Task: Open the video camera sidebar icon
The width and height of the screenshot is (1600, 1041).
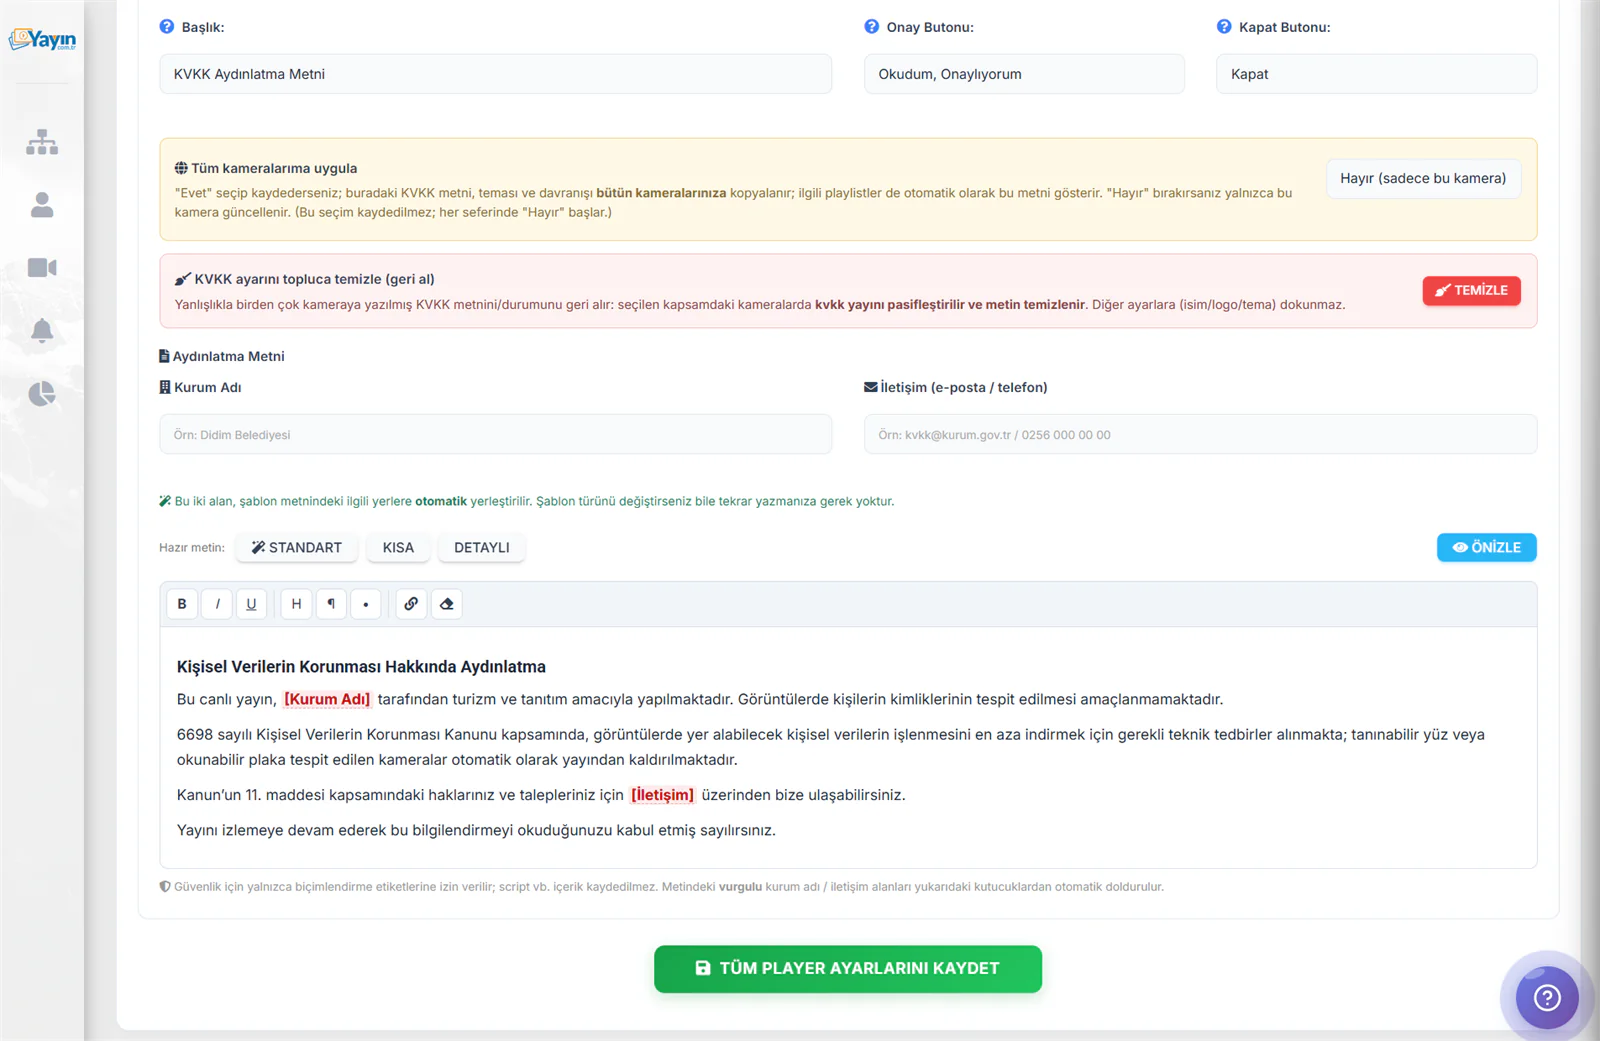Action: click(x=42, y=268)
